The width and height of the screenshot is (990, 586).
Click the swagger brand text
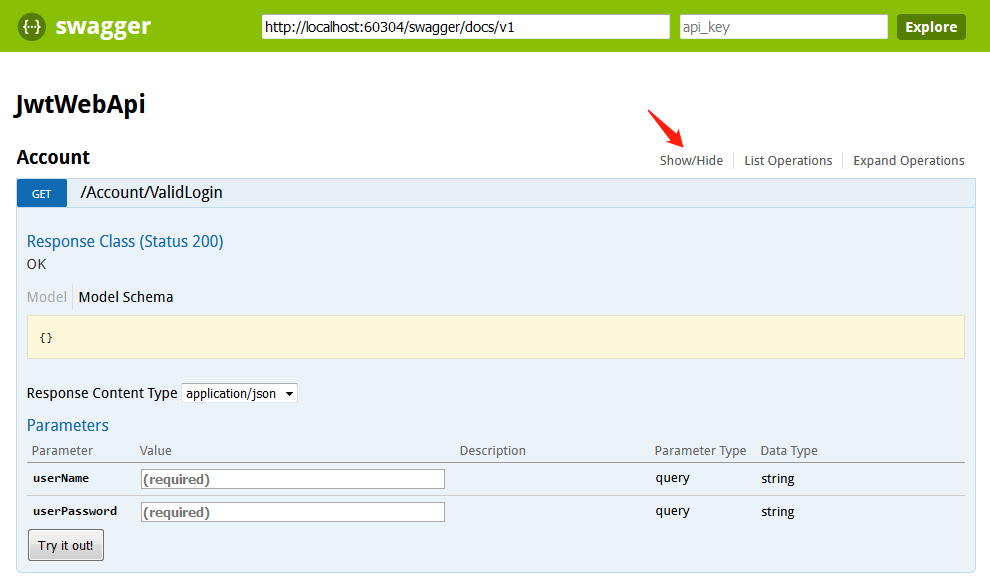(103, 27)
